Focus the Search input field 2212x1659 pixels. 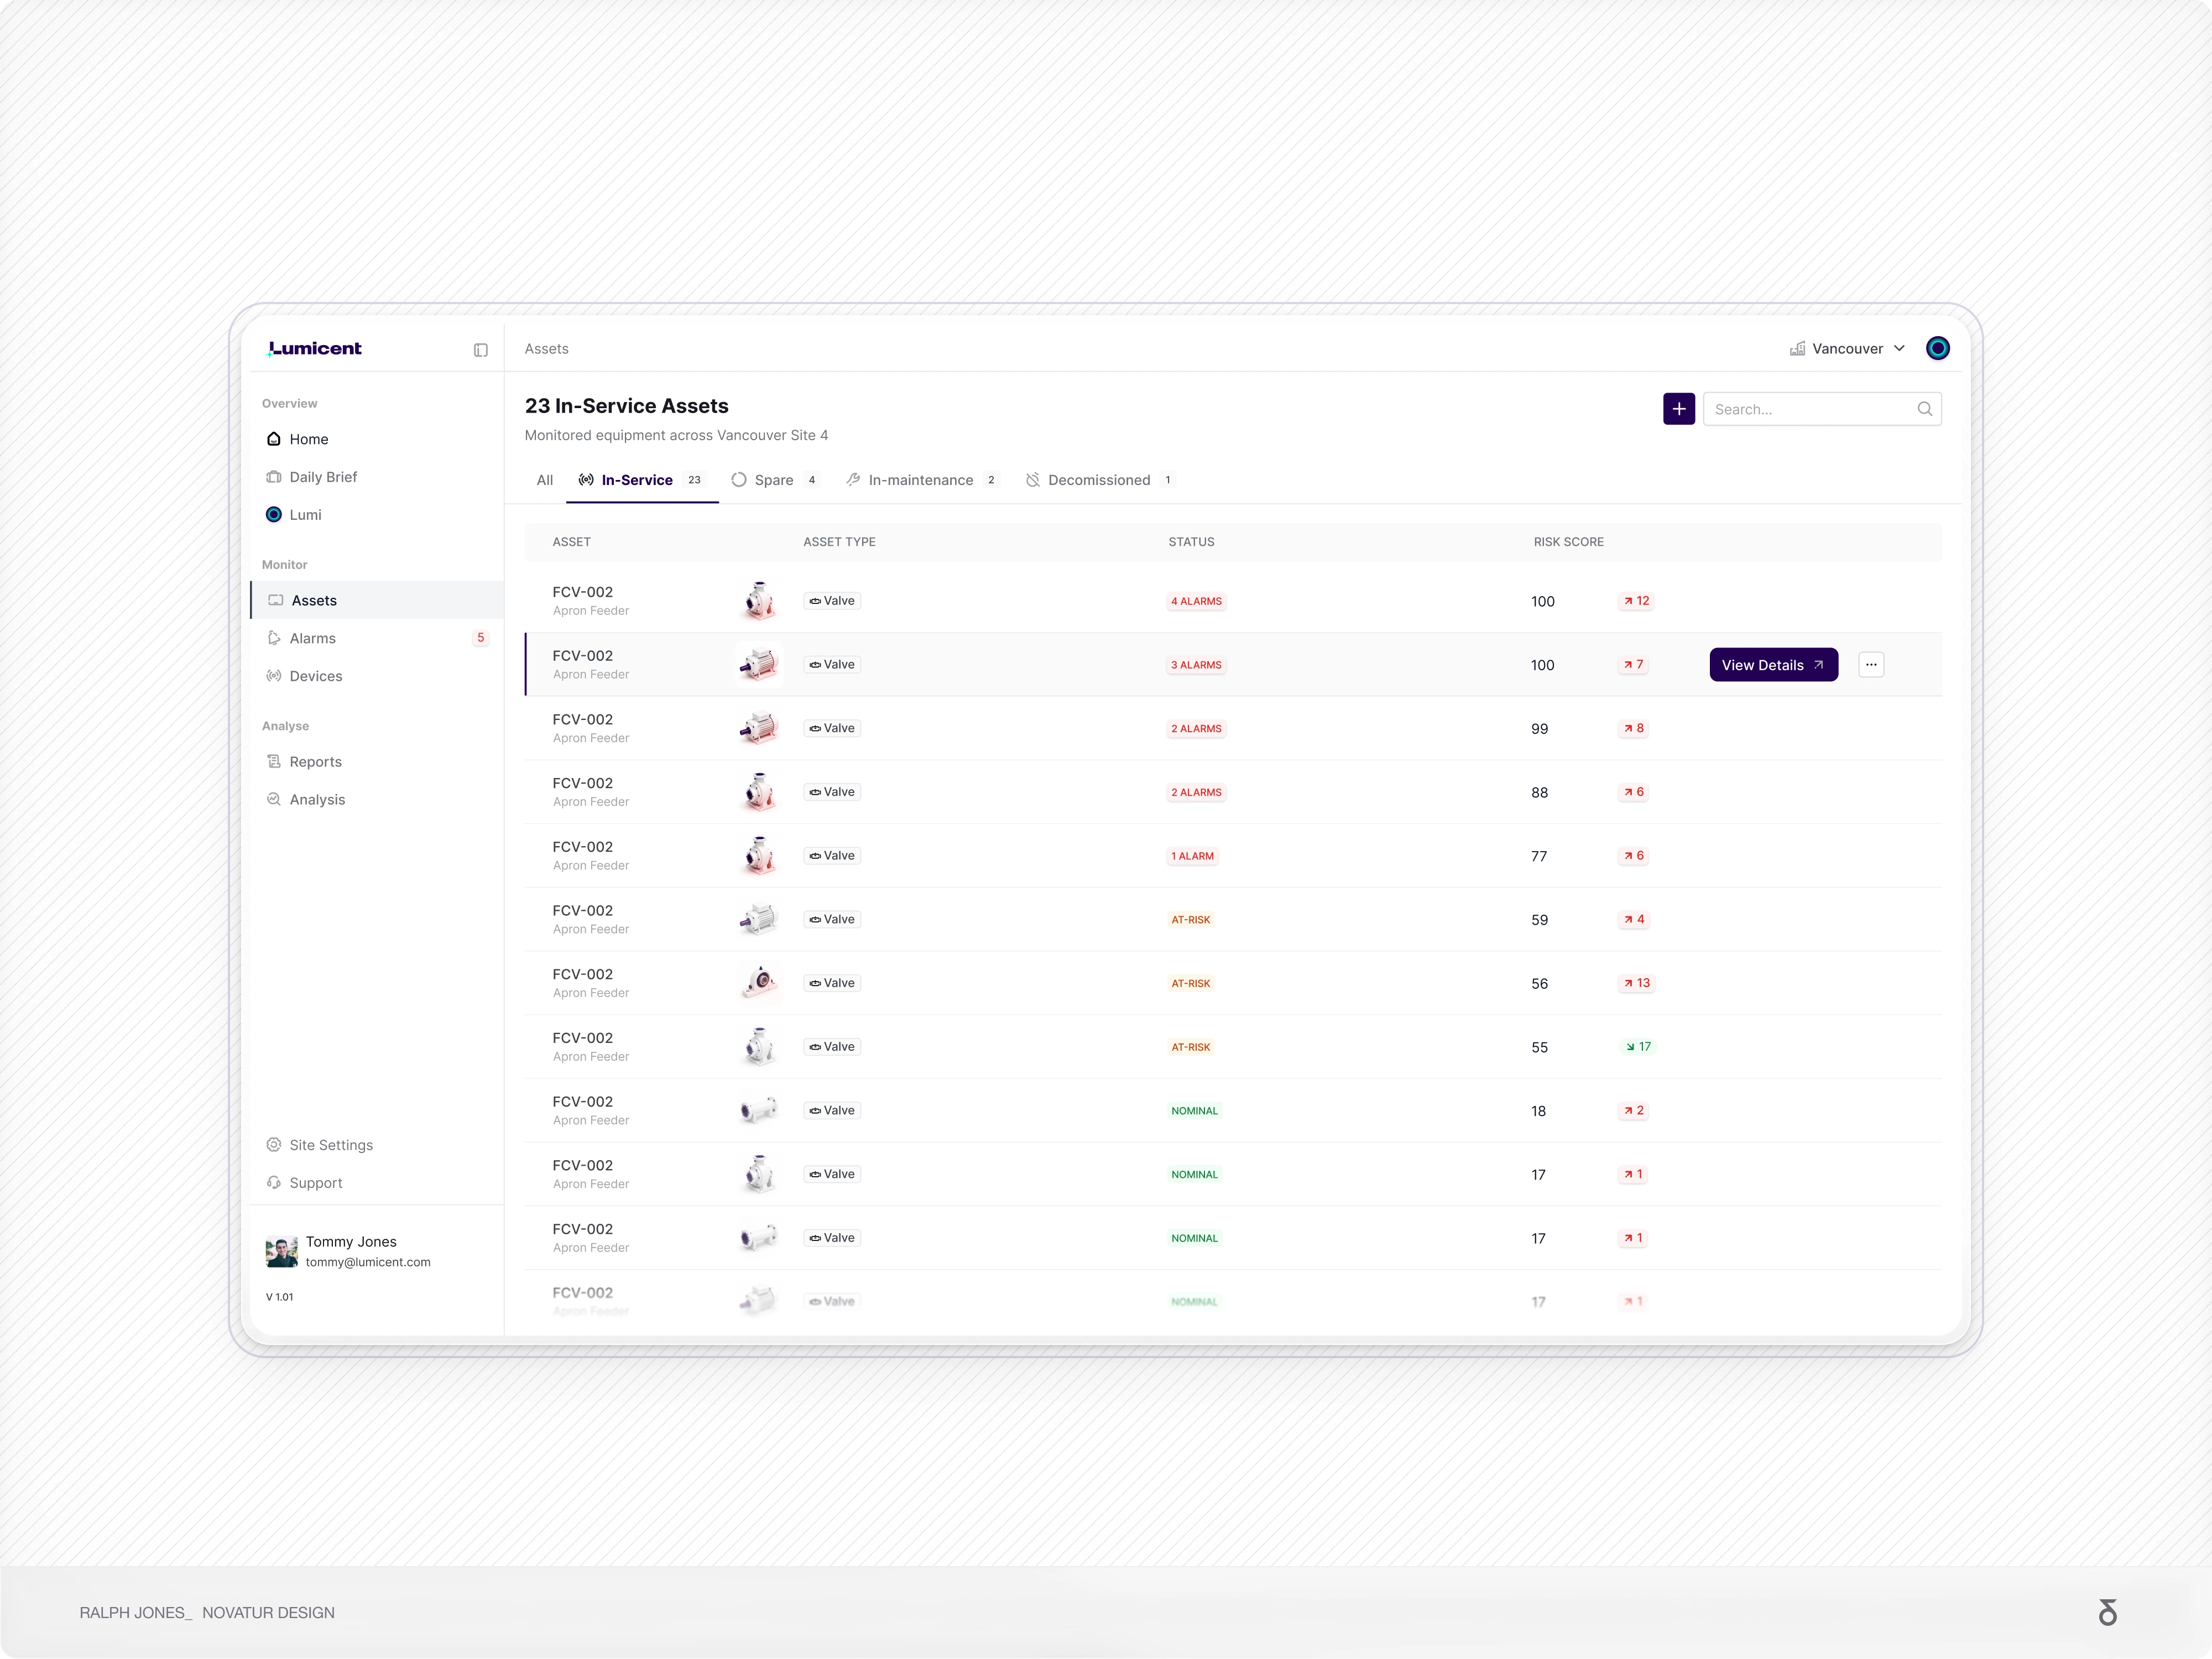click(1822, 409)
